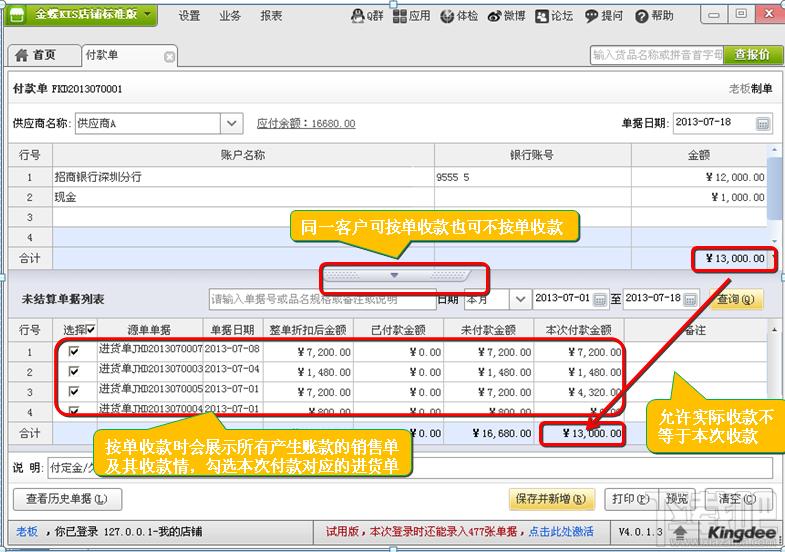This screenshot has width=785, height=552.
Task: Click the 本次付款金额 column header
Action: tap(579, 330)
